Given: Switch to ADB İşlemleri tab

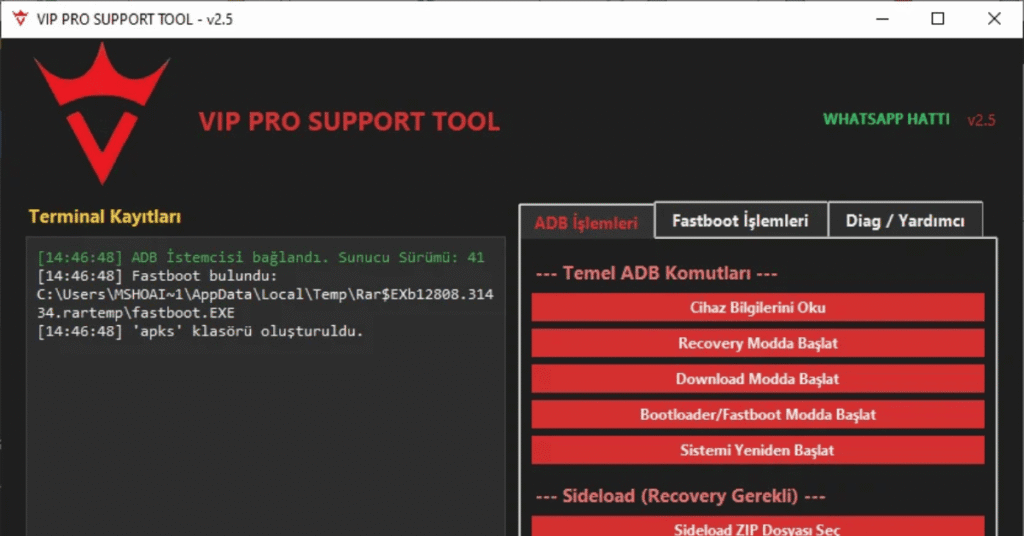Looking at the screenshot, I should pos(586,223).
